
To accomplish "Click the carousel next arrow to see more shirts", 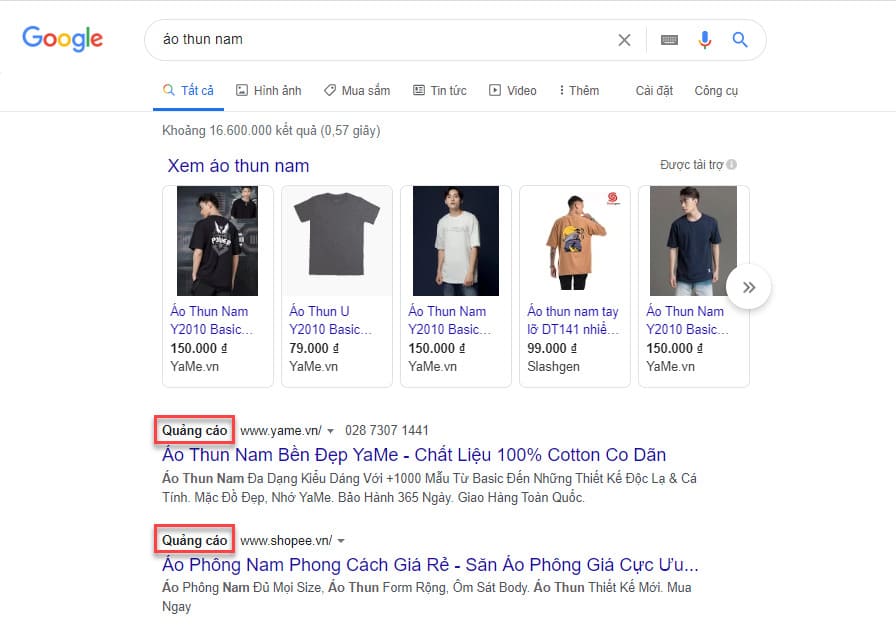I will [749, 286].
